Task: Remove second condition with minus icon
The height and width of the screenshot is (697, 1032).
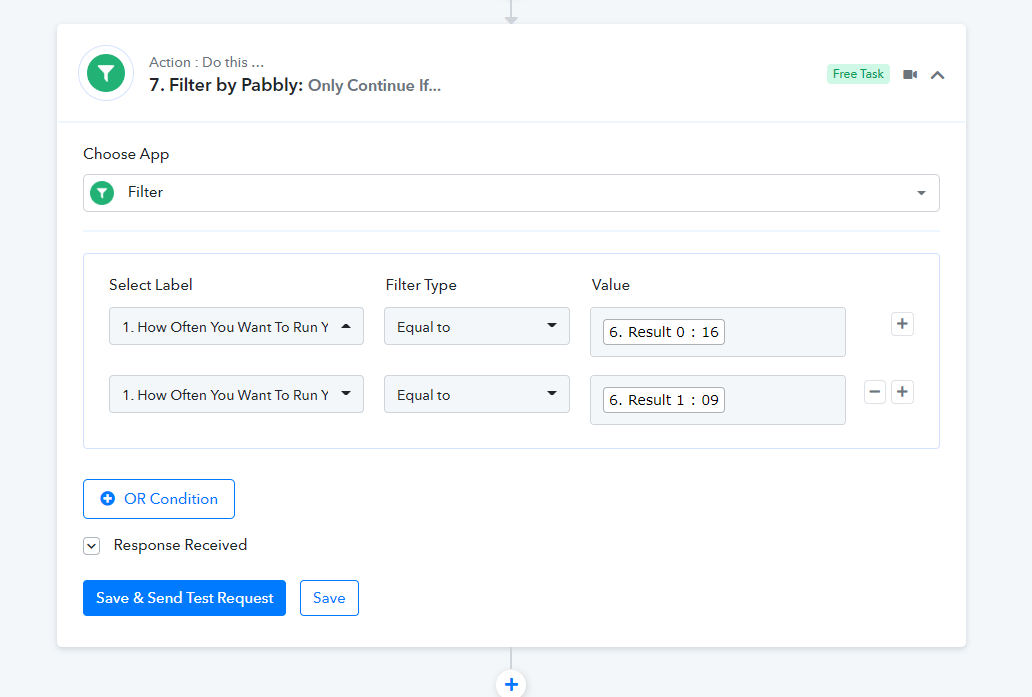Action: [x=874, y=392]
